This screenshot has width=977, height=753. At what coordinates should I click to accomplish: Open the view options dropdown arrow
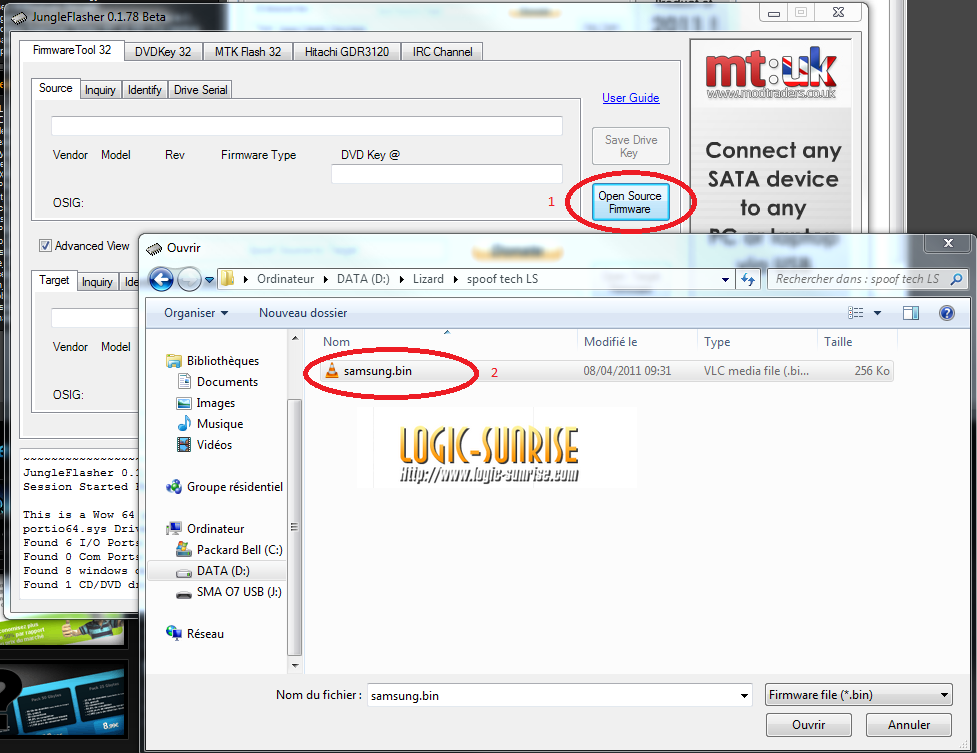tap(878, 313)
